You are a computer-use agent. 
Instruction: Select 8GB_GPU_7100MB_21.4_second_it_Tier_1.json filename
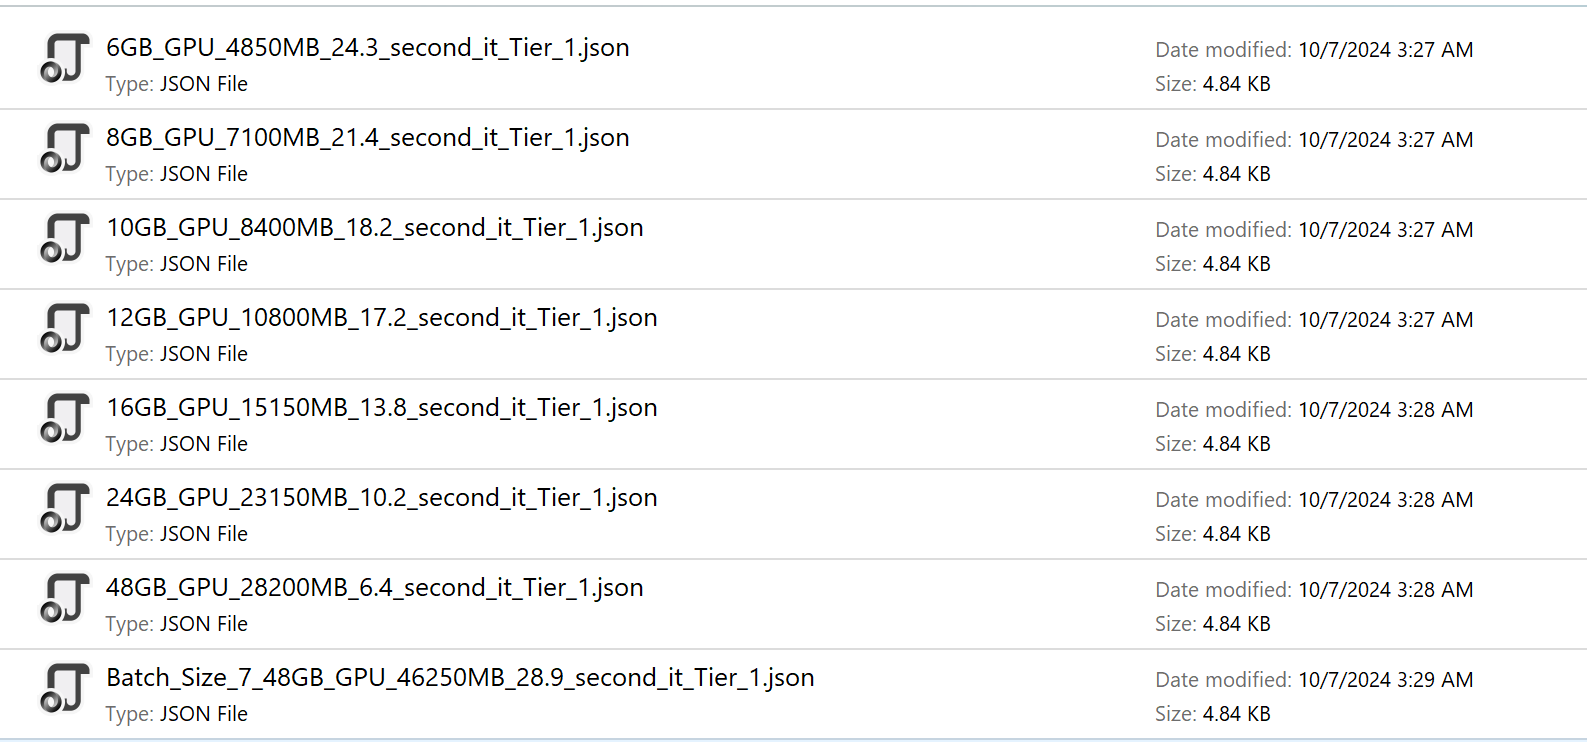(x=367, y=138)
